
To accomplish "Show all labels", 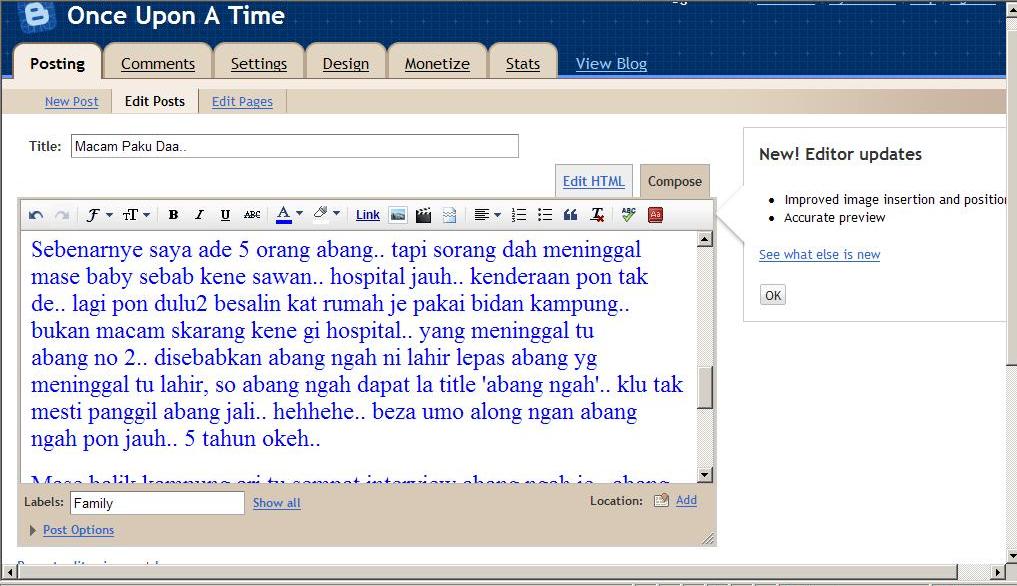I will (276, 503).
